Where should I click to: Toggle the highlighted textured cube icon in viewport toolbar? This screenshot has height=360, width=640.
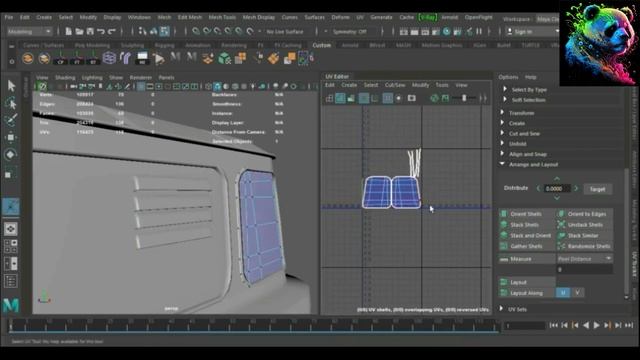tap(217, 86)
